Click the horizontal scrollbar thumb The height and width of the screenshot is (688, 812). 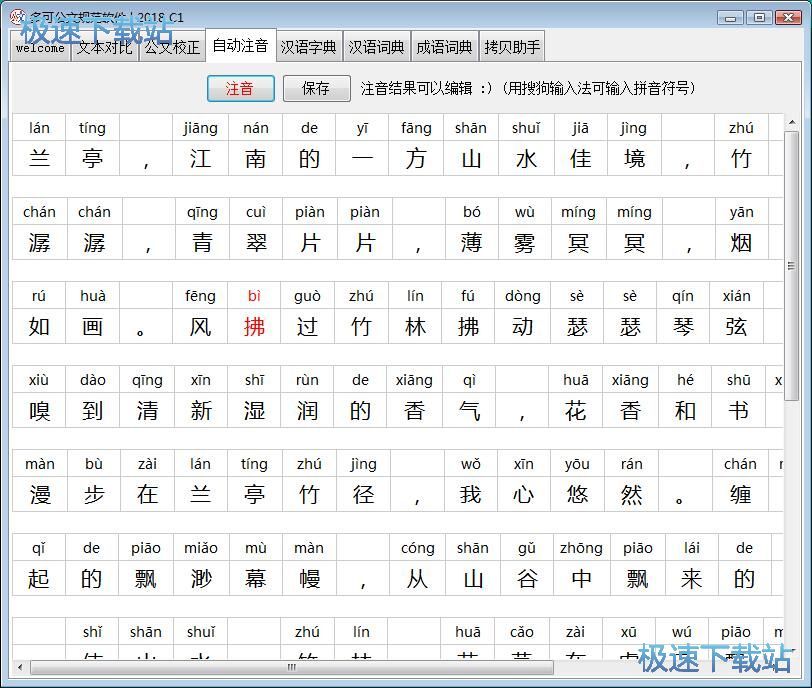290,667
